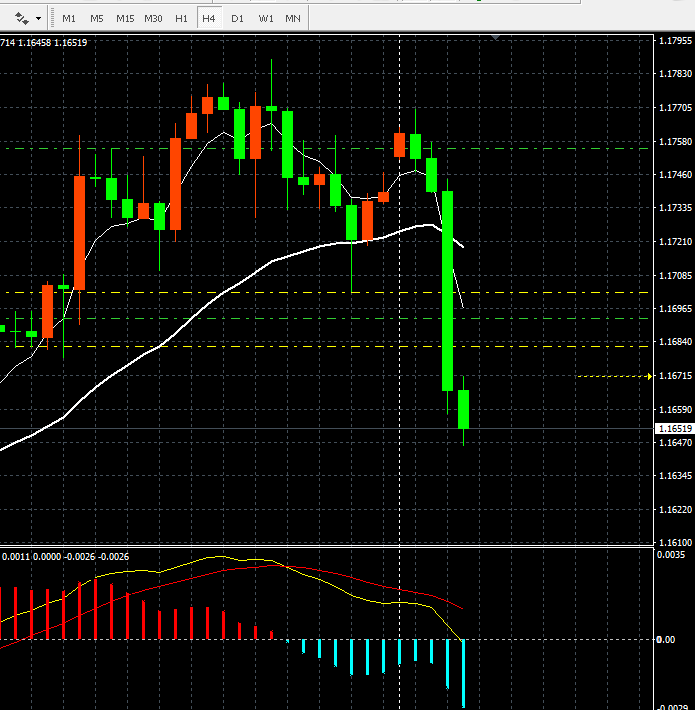
Task: Click price scale label 1.17830
Action: click(x=675, y=74)
